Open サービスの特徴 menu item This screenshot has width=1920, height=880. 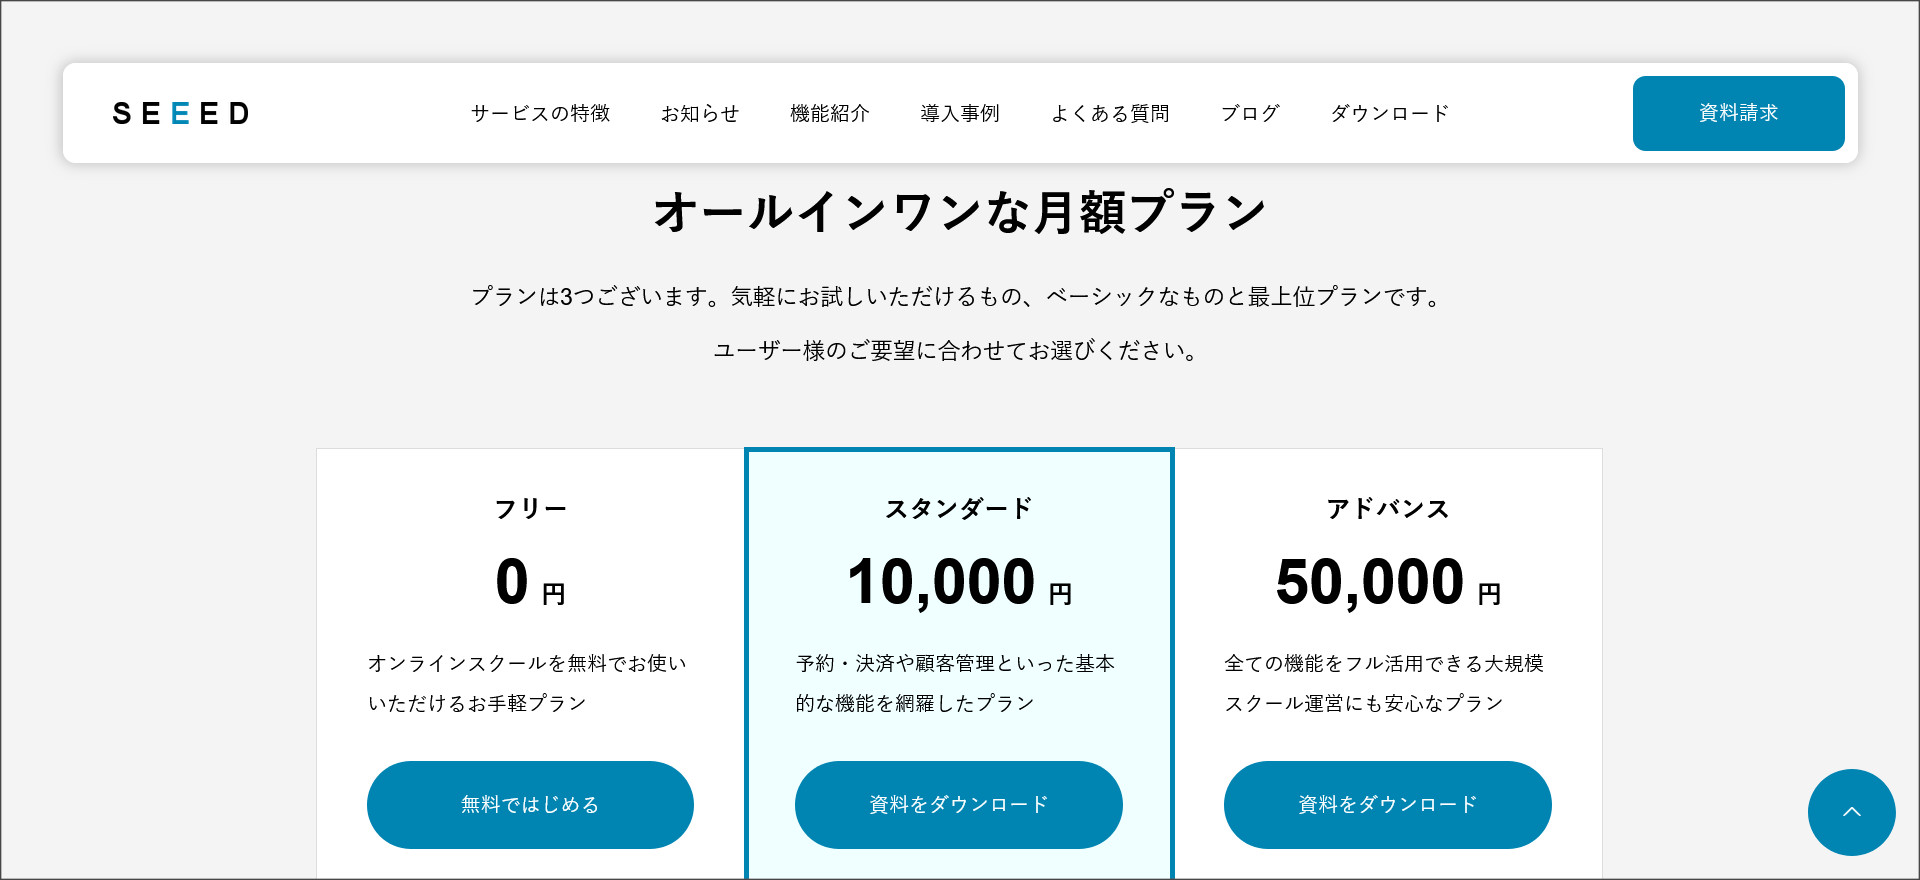coord(540,113)
